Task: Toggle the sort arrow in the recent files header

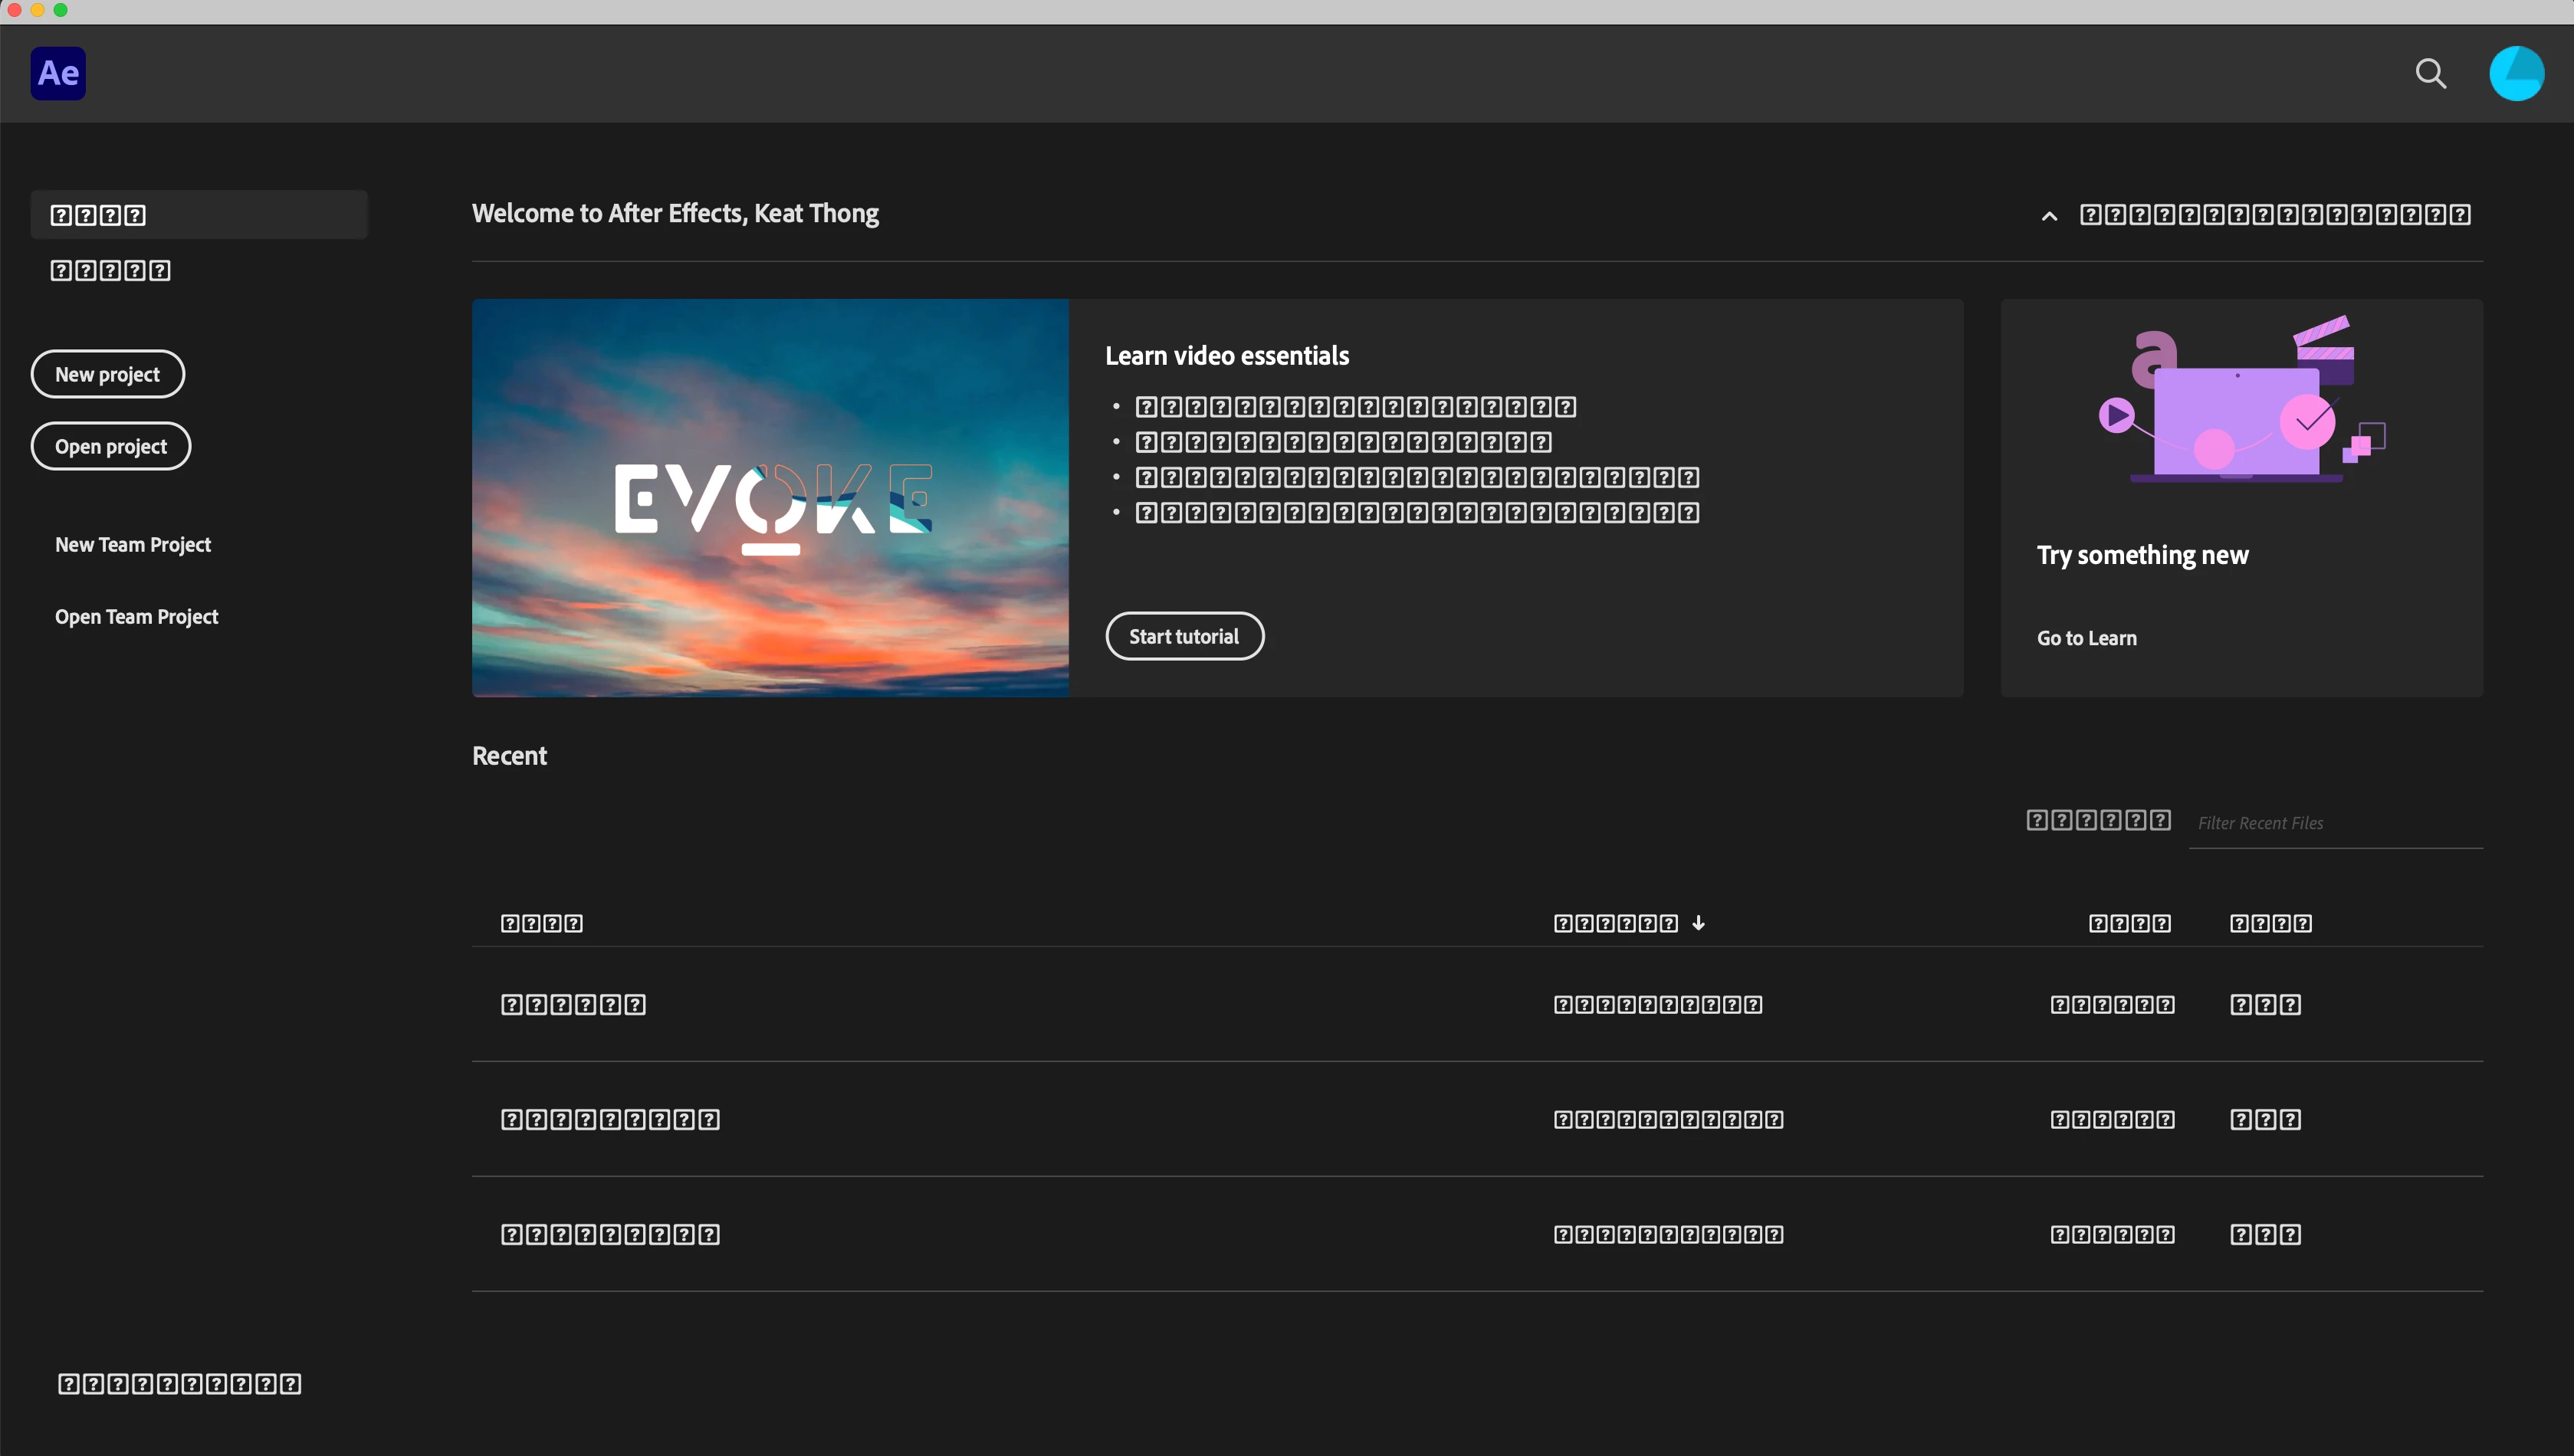Action: pos(1698,923)
